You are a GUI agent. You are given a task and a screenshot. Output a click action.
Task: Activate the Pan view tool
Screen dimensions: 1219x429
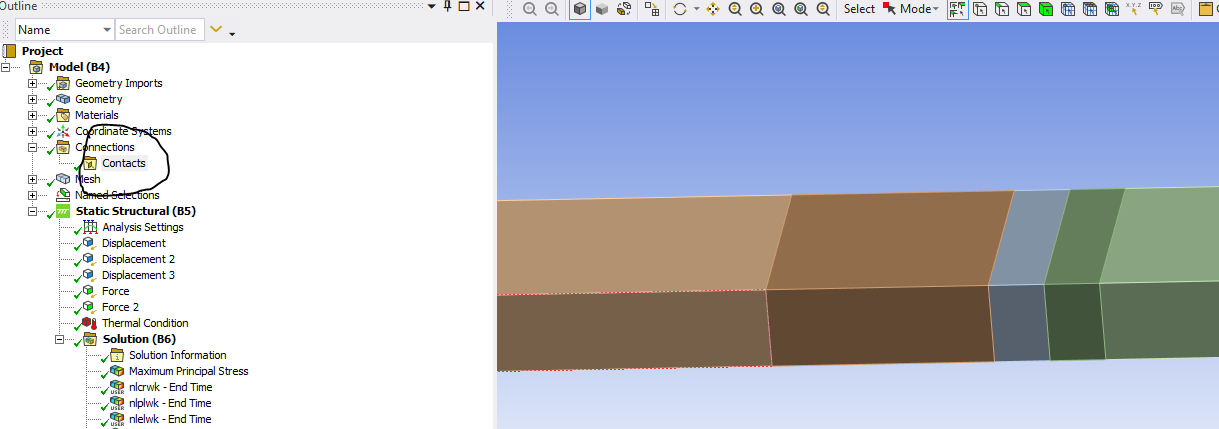click(713, 9)
